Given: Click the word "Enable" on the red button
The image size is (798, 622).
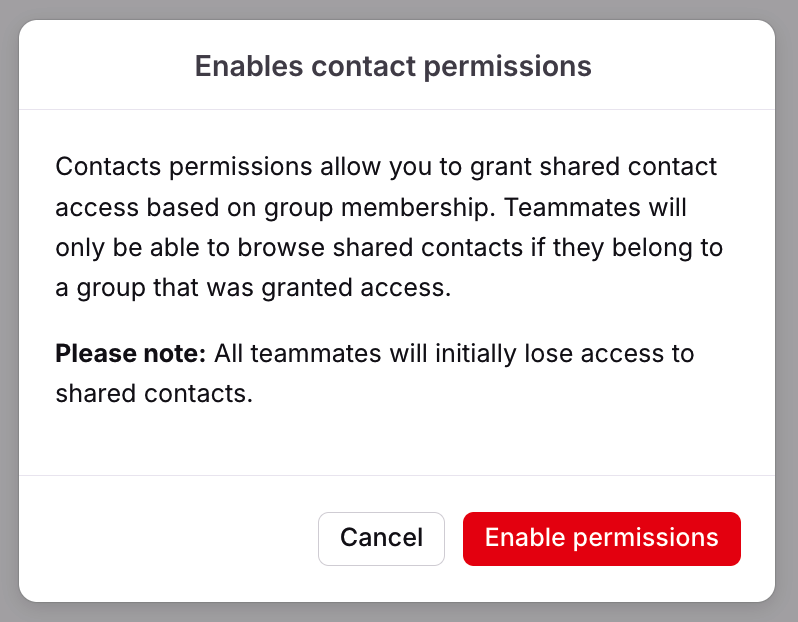Looking at the screenshot, I should click(525, 538).
